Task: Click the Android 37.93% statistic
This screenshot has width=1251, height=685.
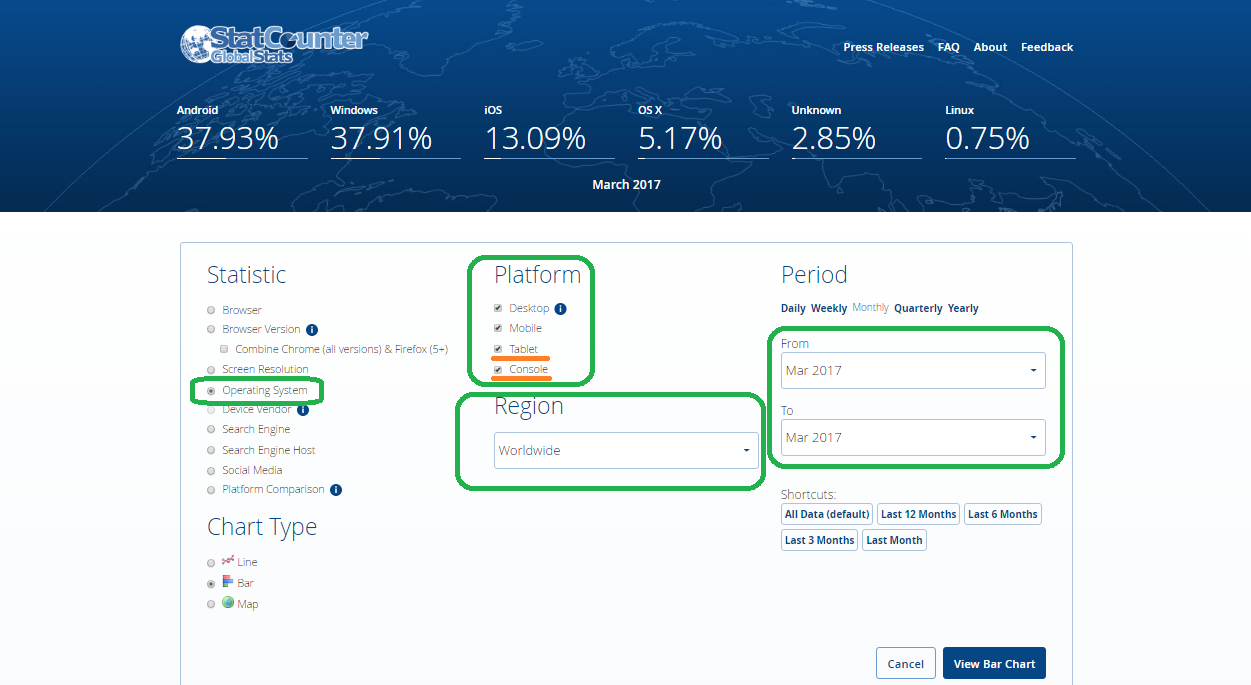Action: click(x=242, y=130)
